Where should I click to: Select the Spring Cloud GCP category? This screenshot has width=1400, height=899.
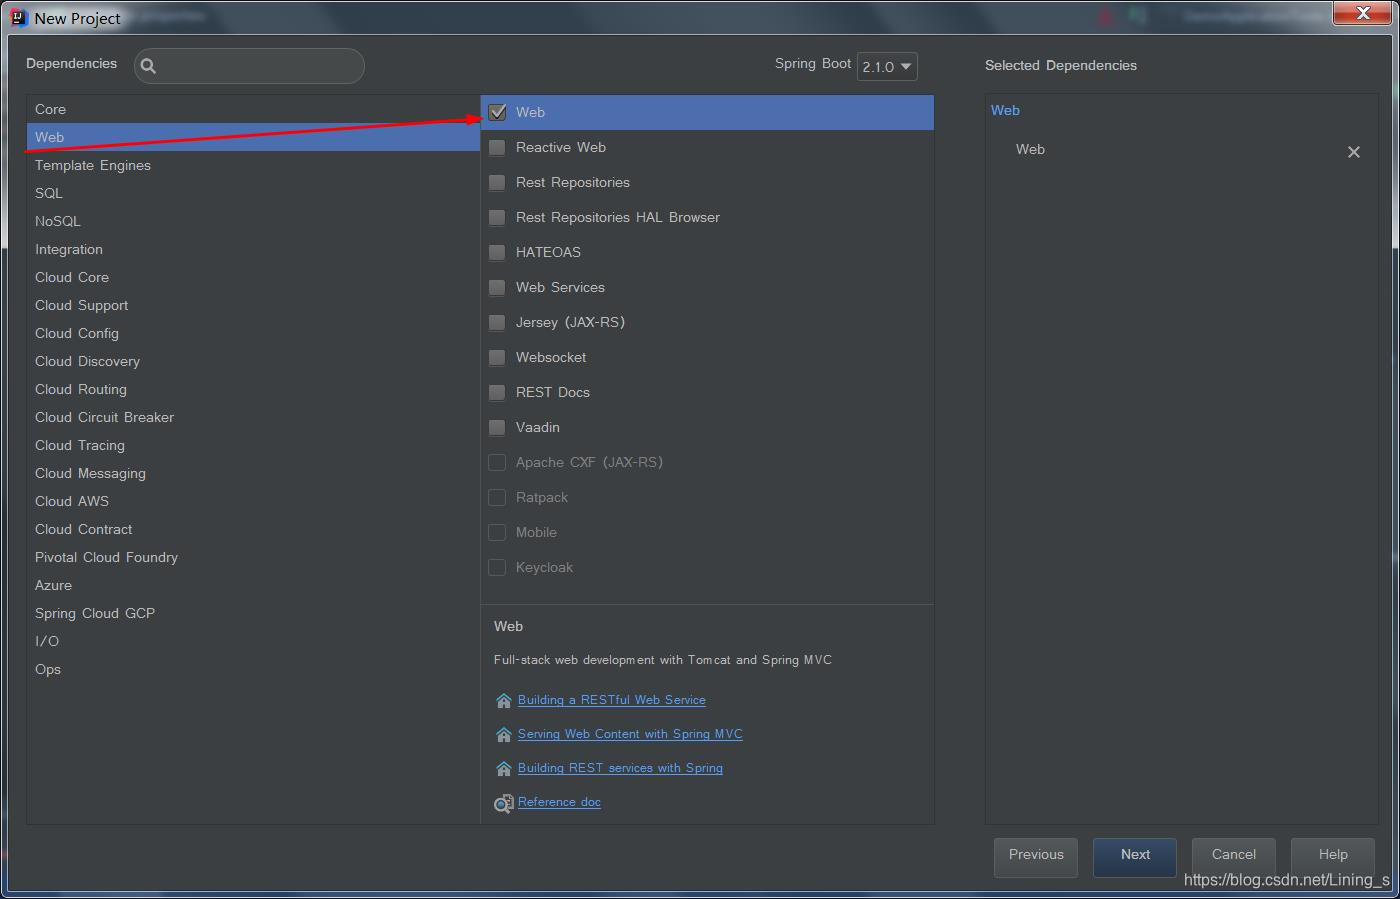[253, 613]
